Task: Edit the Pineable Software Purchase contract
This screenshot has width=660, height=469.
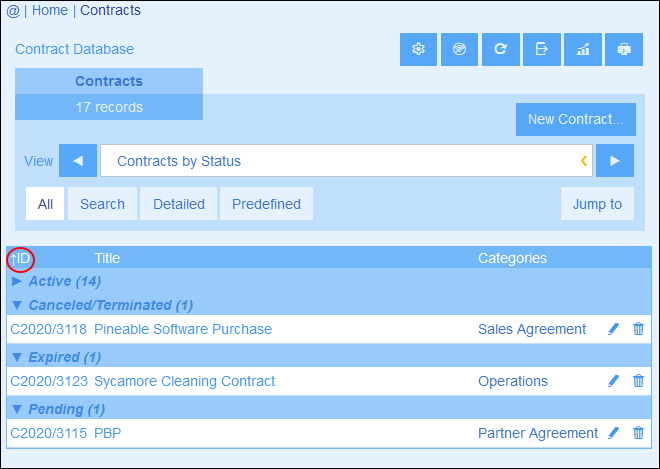Action: pyautogui.click(x=614, y=329)
